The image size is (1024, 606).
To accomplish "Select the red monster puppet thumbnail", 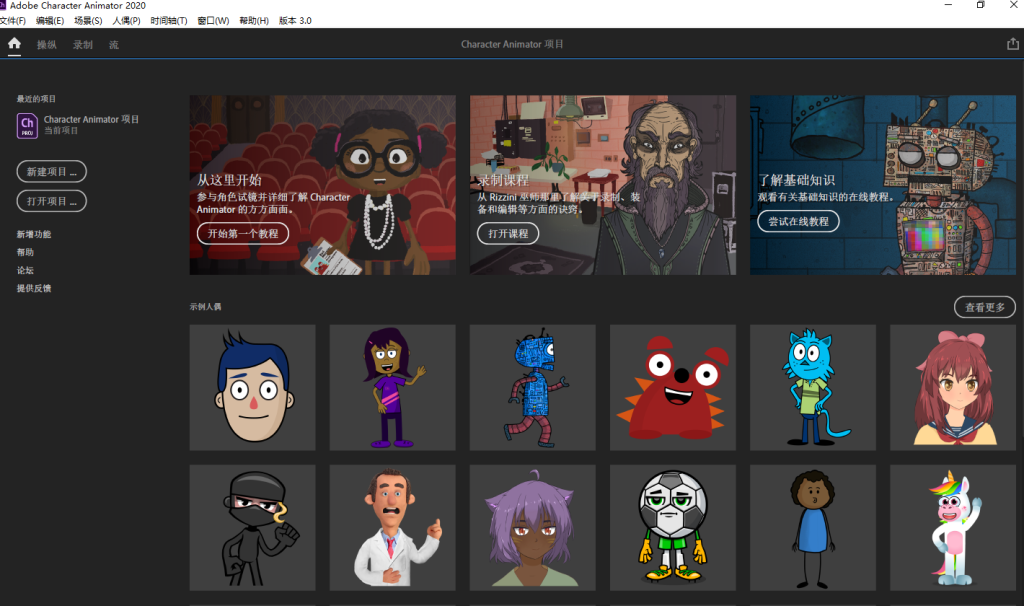I will (x=672, y=387).
